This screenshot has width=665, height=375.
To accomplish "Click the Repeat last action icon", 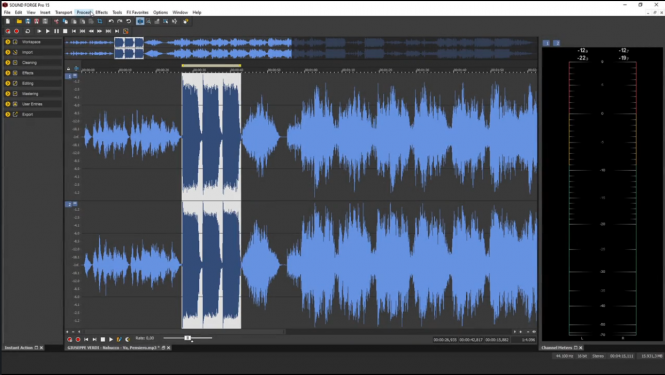I will 129,21.
